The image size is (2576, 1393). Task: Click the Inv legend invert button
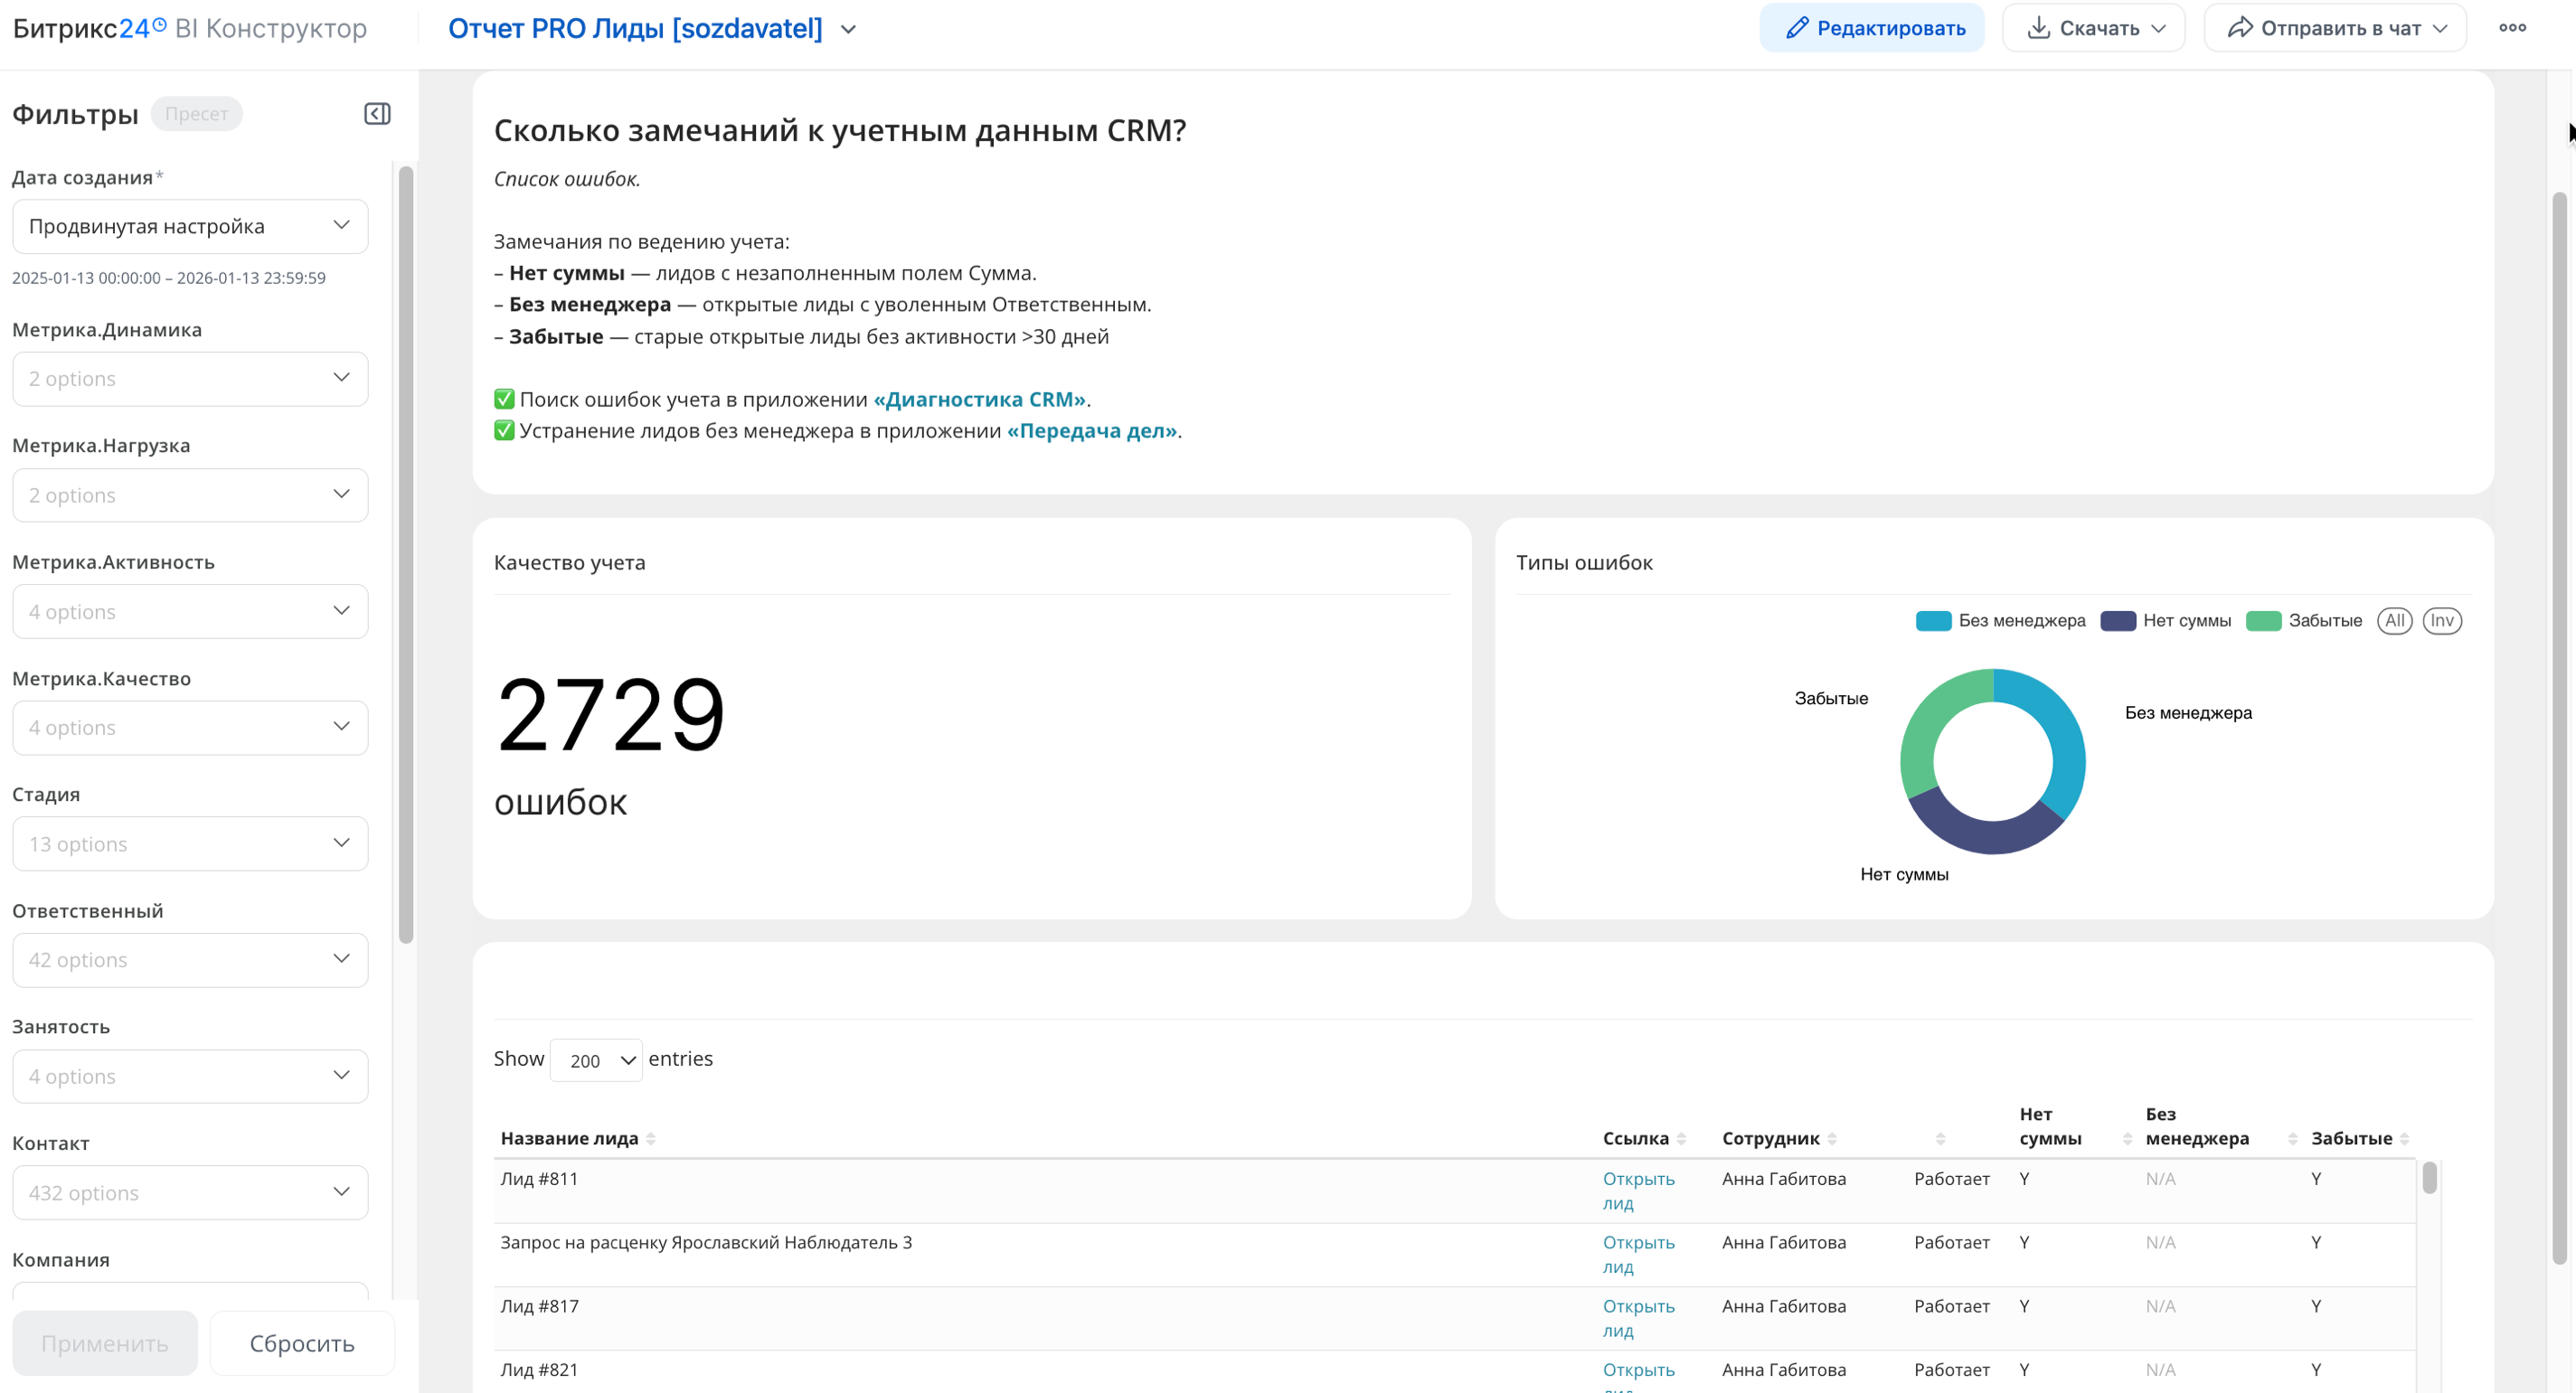click(2441, 621)
